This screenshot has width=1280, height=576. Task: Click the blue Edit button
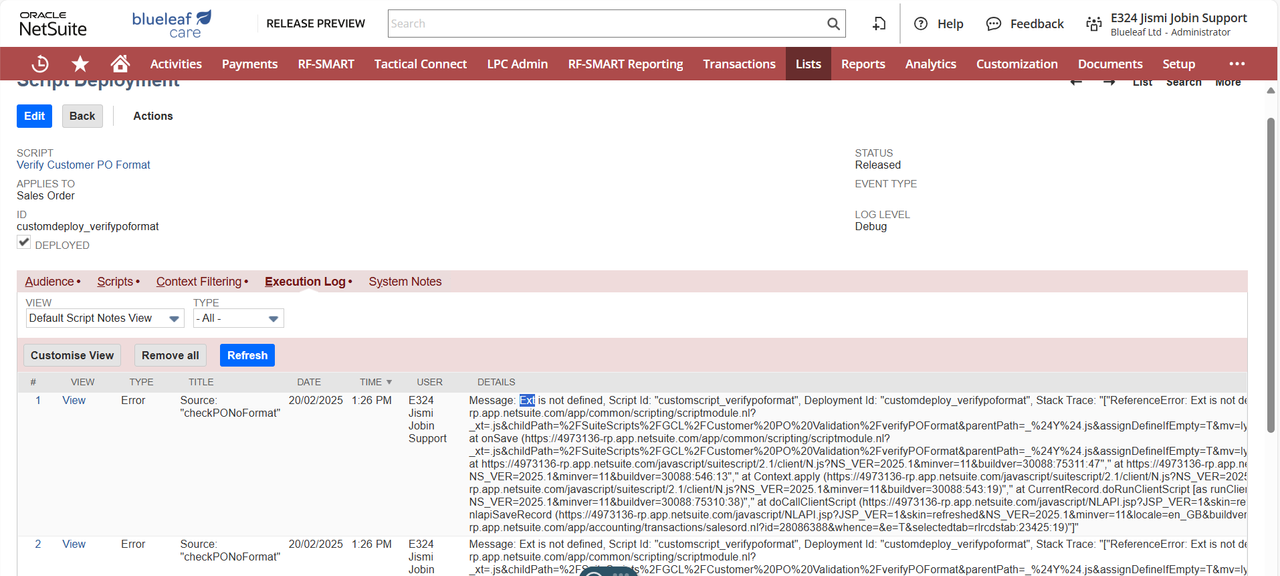coord(34,116)
